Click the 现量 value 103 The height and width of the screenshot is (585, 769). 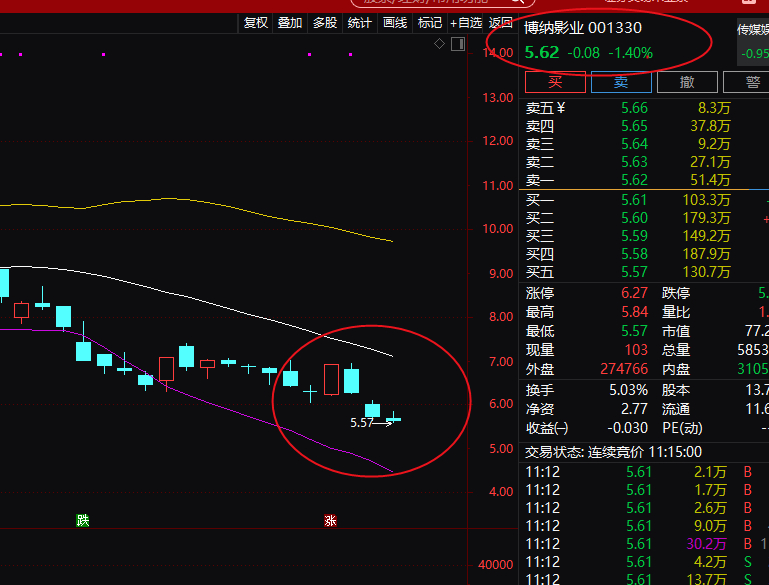click(x=636, y=350)
